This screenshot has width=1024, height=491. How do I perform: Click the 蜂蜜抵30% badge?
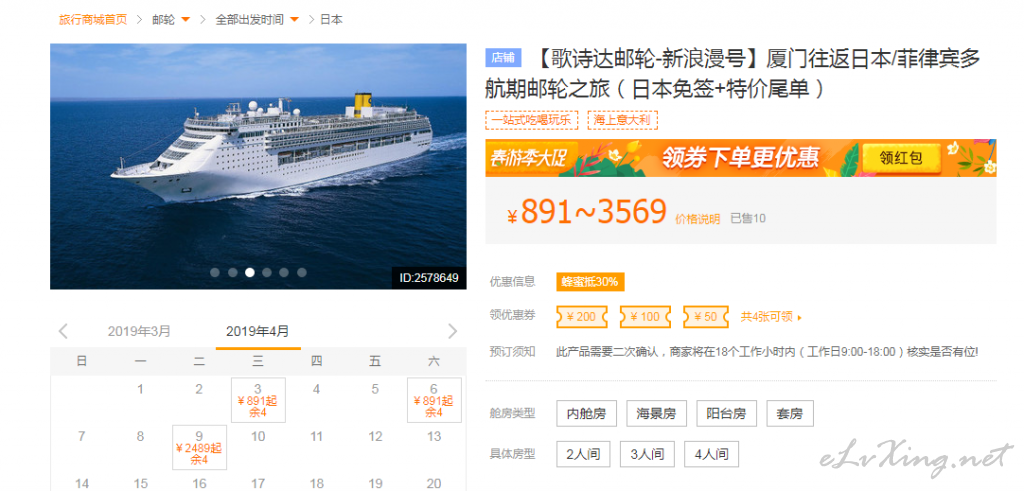[x=590, y=281]
